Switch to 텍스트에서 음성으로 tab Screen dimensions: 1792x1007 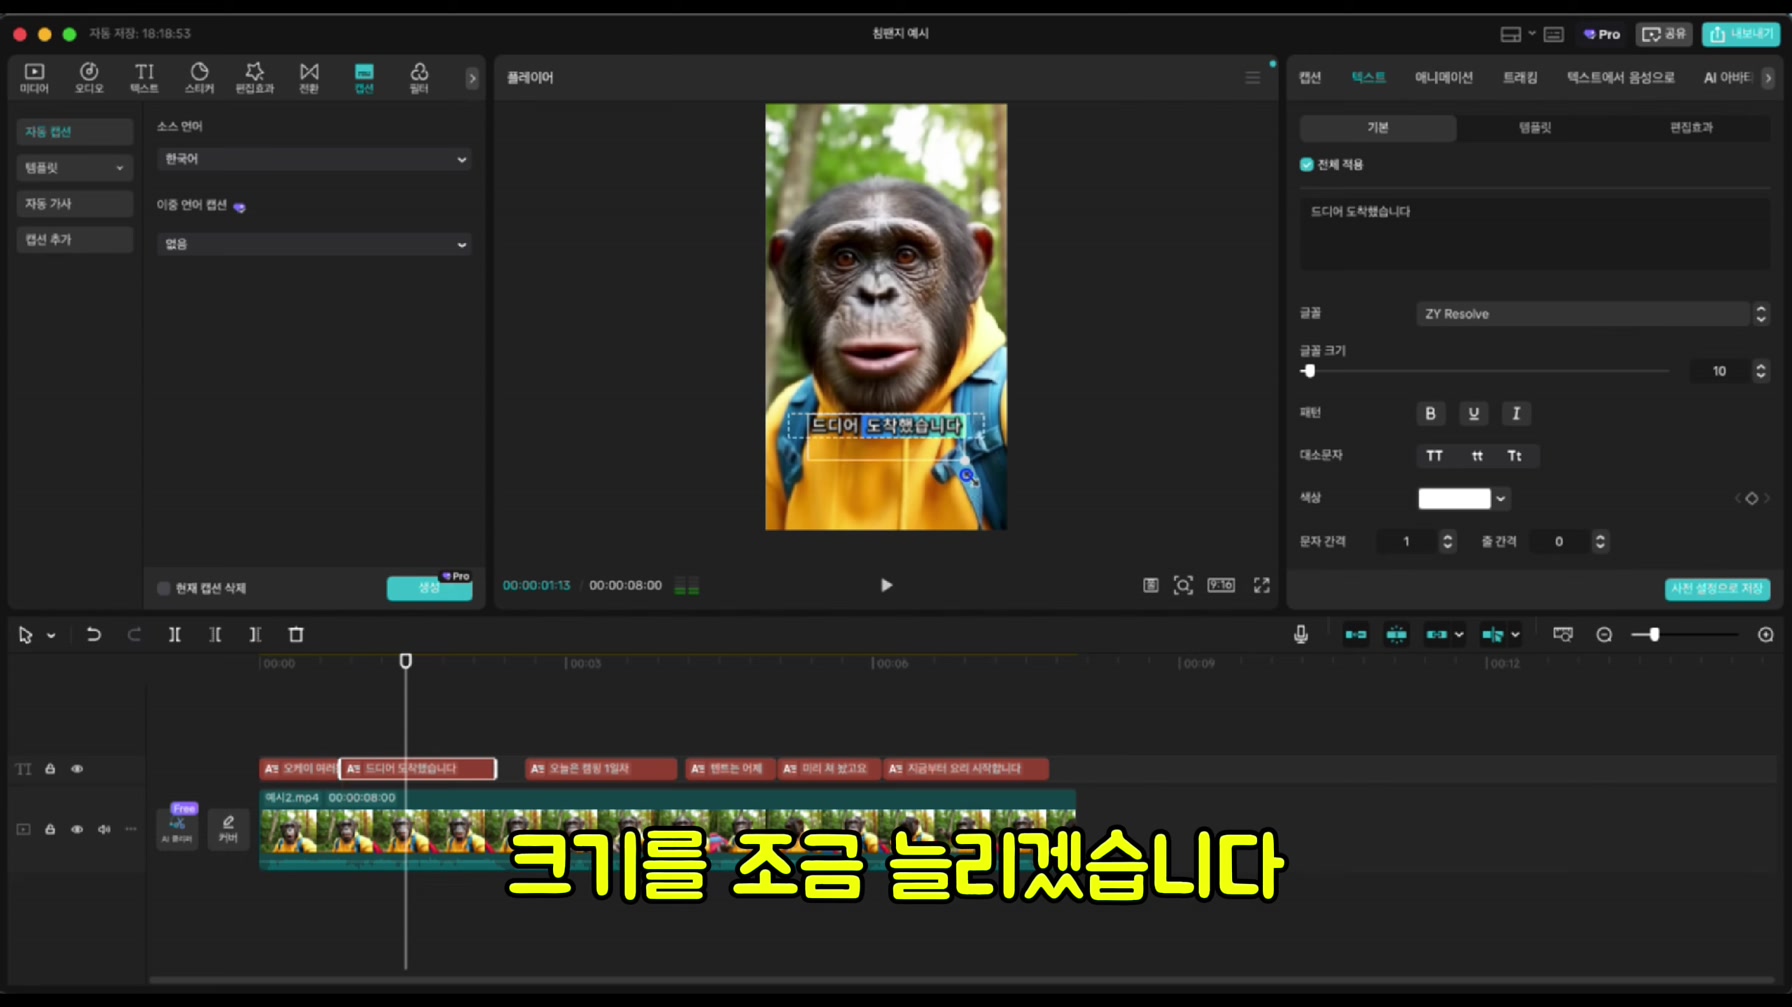[1620, 77]
